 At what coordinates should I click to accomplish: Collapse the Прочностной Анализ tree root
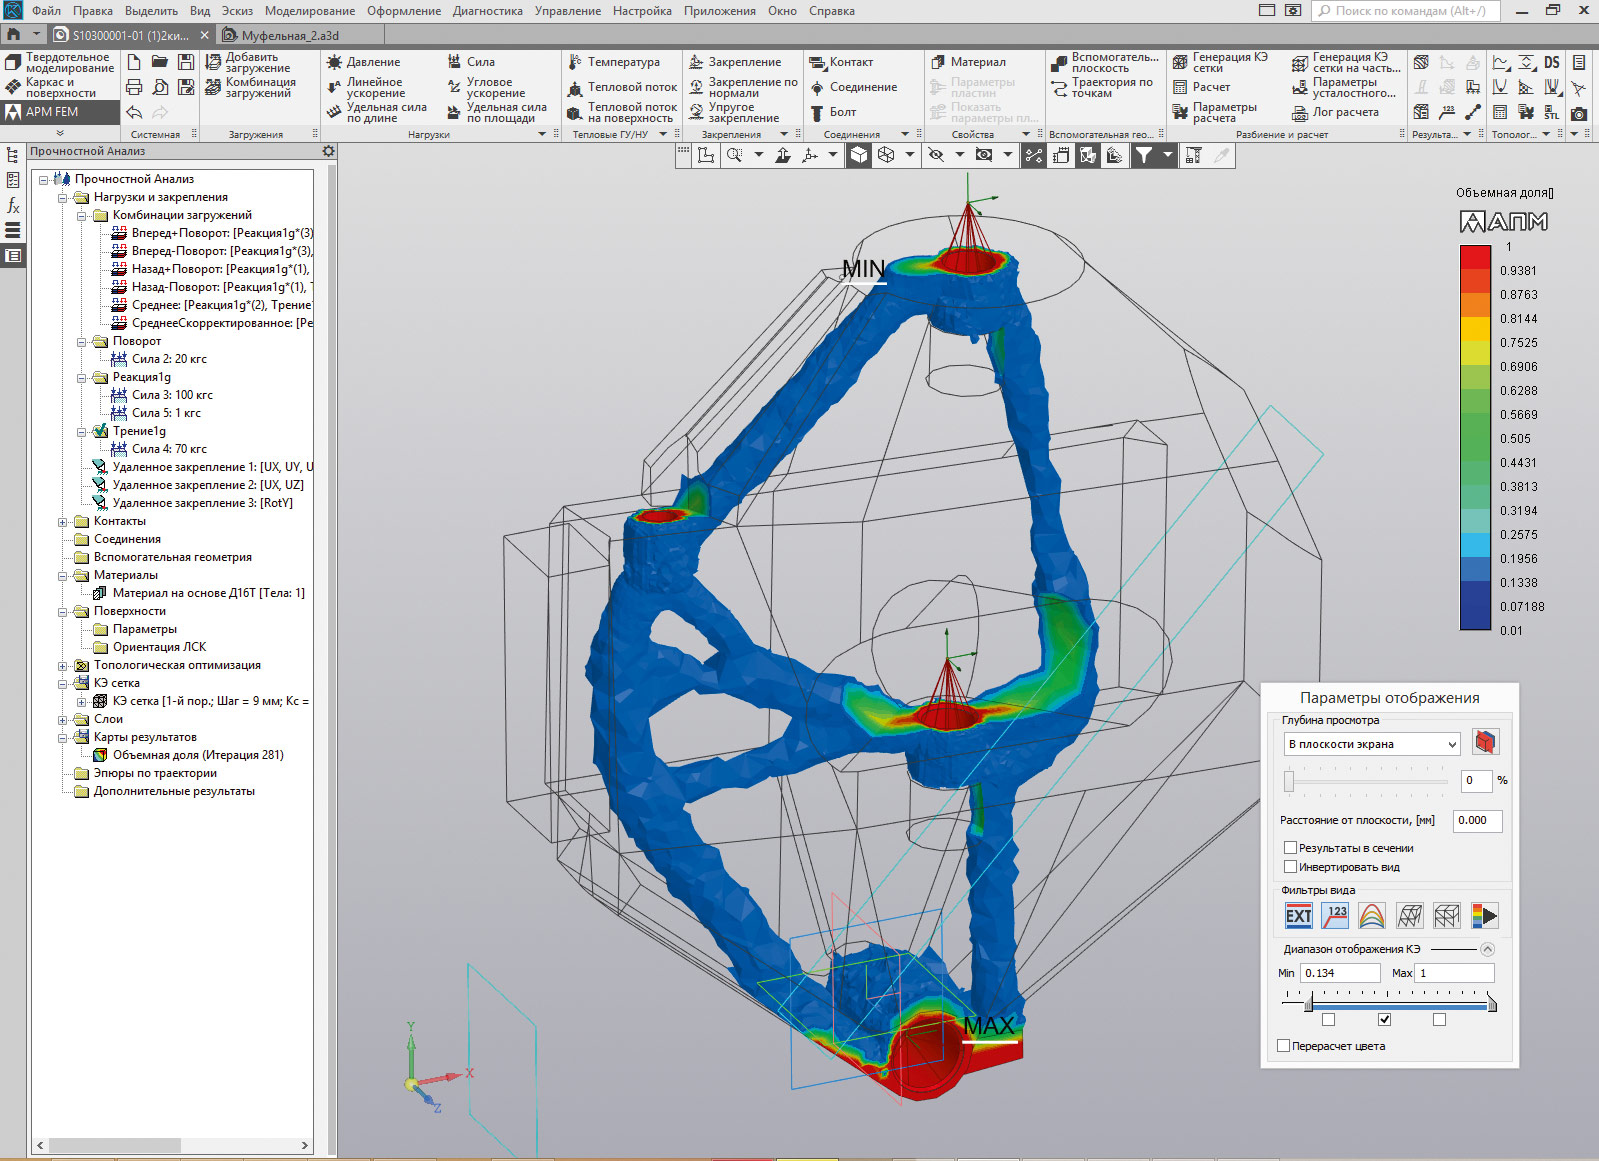click(44, 179)
